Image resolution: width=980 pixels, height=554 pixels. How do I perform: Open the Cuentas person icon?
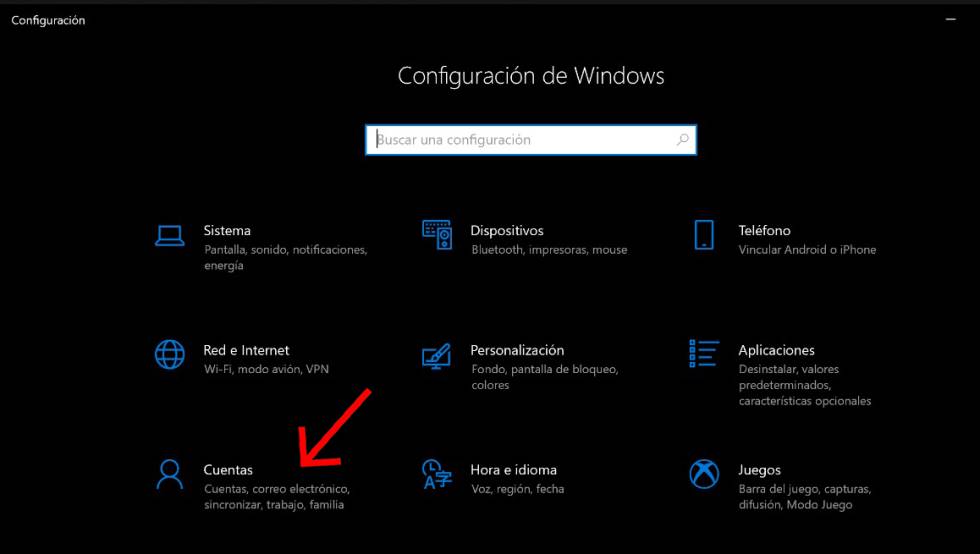click(169, 475)
